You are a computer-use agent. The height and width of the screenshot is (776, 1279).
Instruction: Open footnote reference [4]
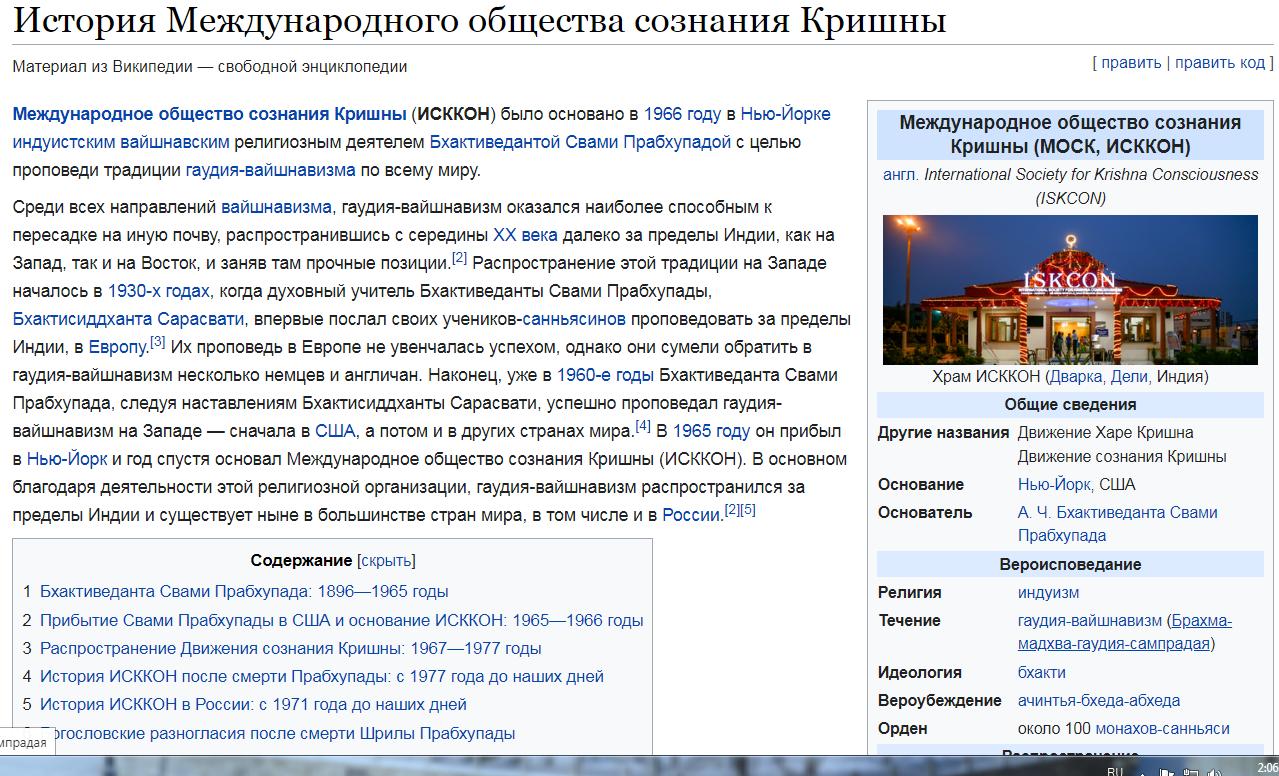(x=643, y=426)
